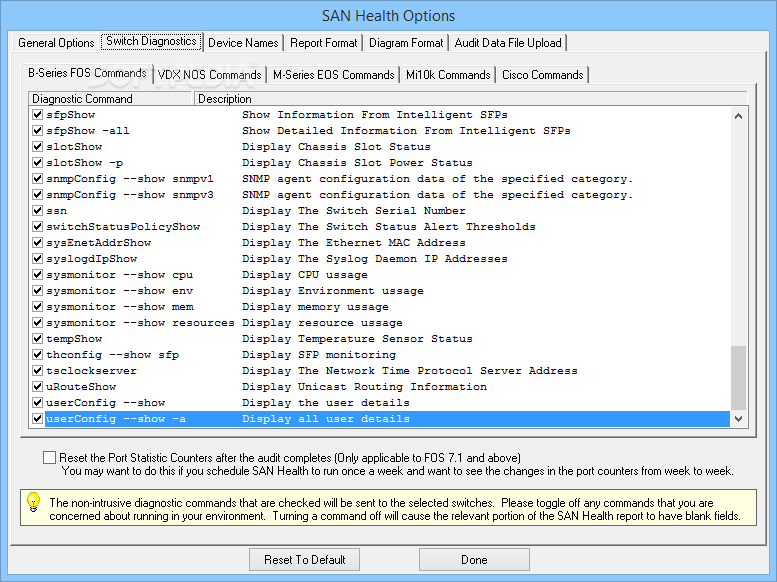Screen dimensions: 777x582
Task: Uncheck the uRouteShow checkbox
Action: click(37, 387)
